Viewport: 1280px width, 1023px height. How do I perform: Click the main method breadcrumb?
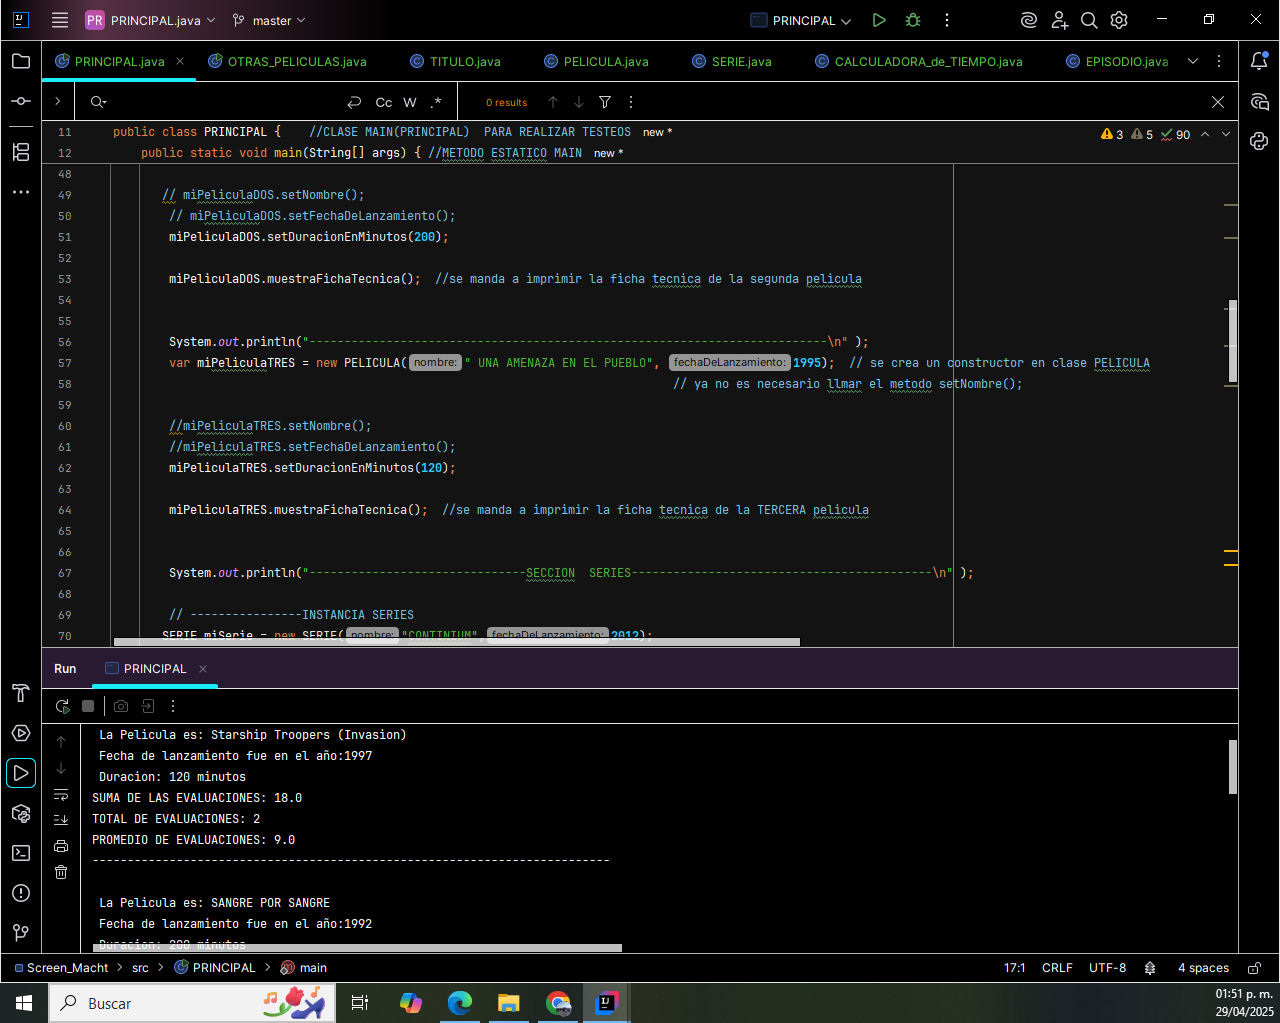(x=304, y=968)
